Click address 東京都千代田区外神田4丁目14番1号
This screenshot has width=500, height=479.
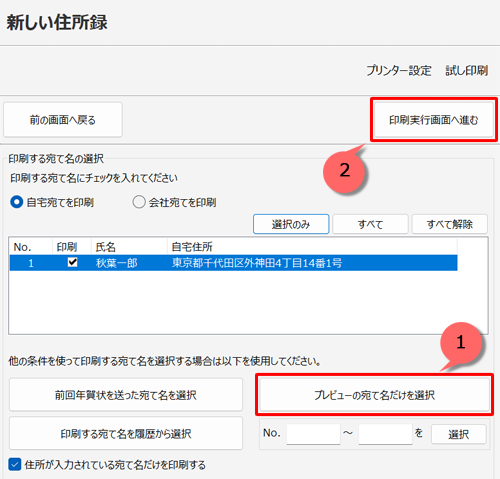point(257,263)
